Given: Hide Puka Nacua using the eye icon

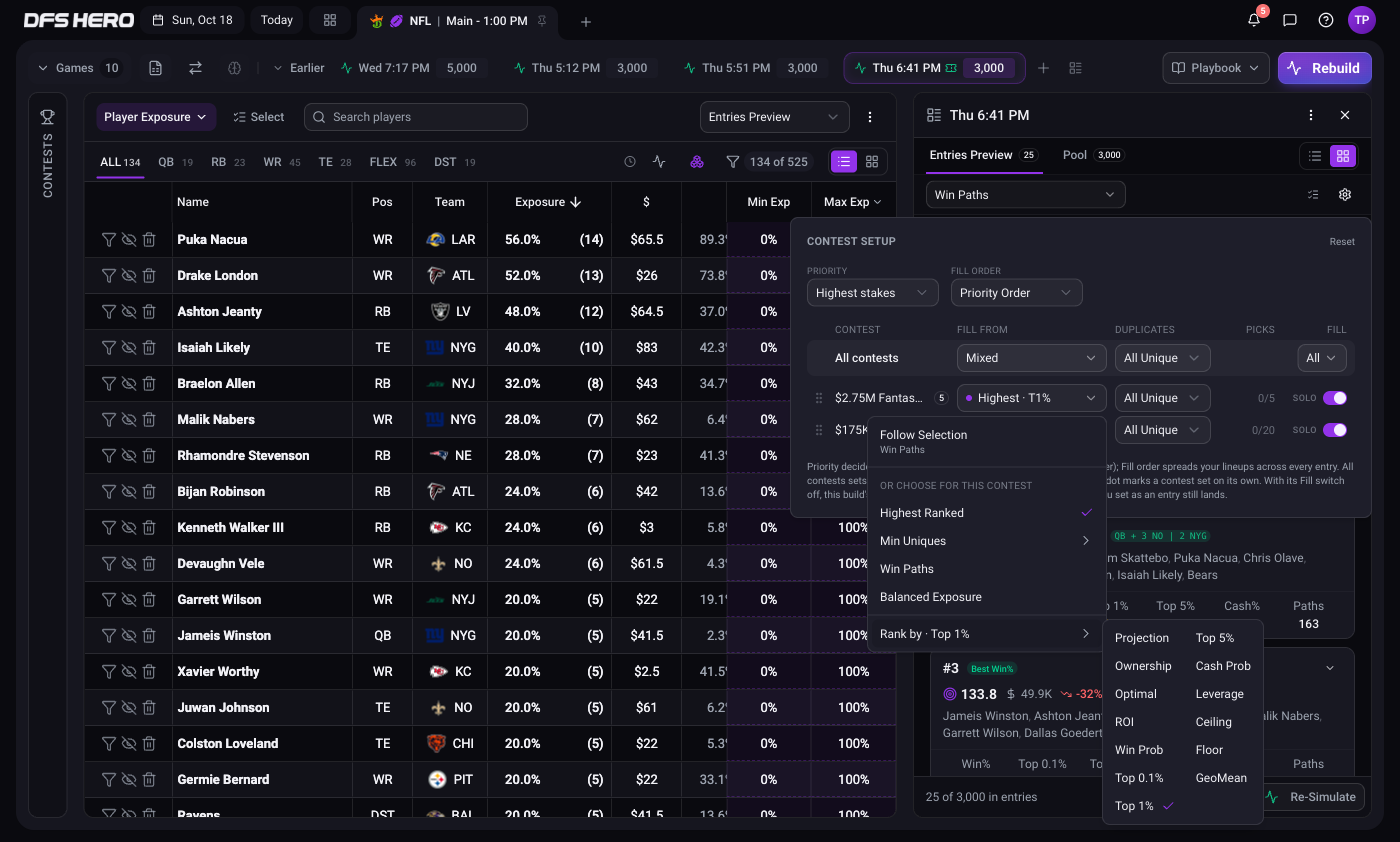Looking at the screenshot, I should [129, 239].
